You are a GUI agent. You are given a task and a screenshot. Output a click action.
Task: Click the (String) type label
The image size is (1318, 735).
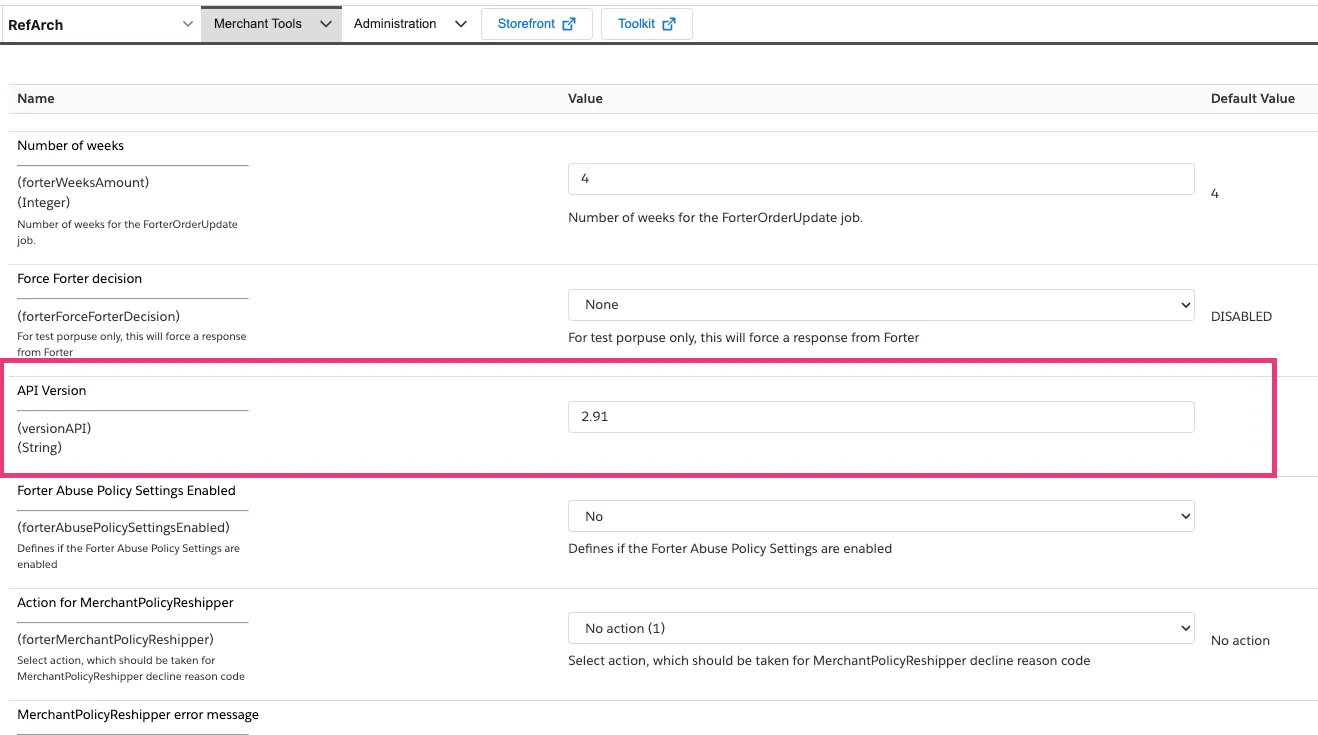click(x=40, y=447)
